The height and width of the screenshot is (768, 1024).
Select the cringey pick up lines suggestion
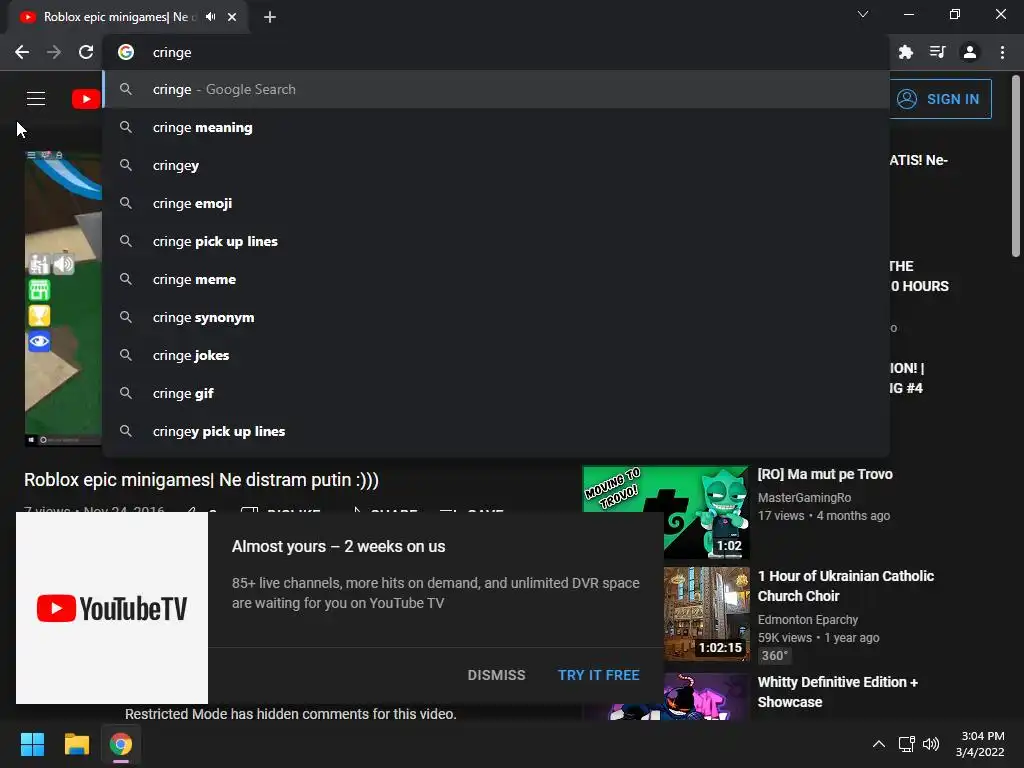pyautogui.click(x=496, y=431)
